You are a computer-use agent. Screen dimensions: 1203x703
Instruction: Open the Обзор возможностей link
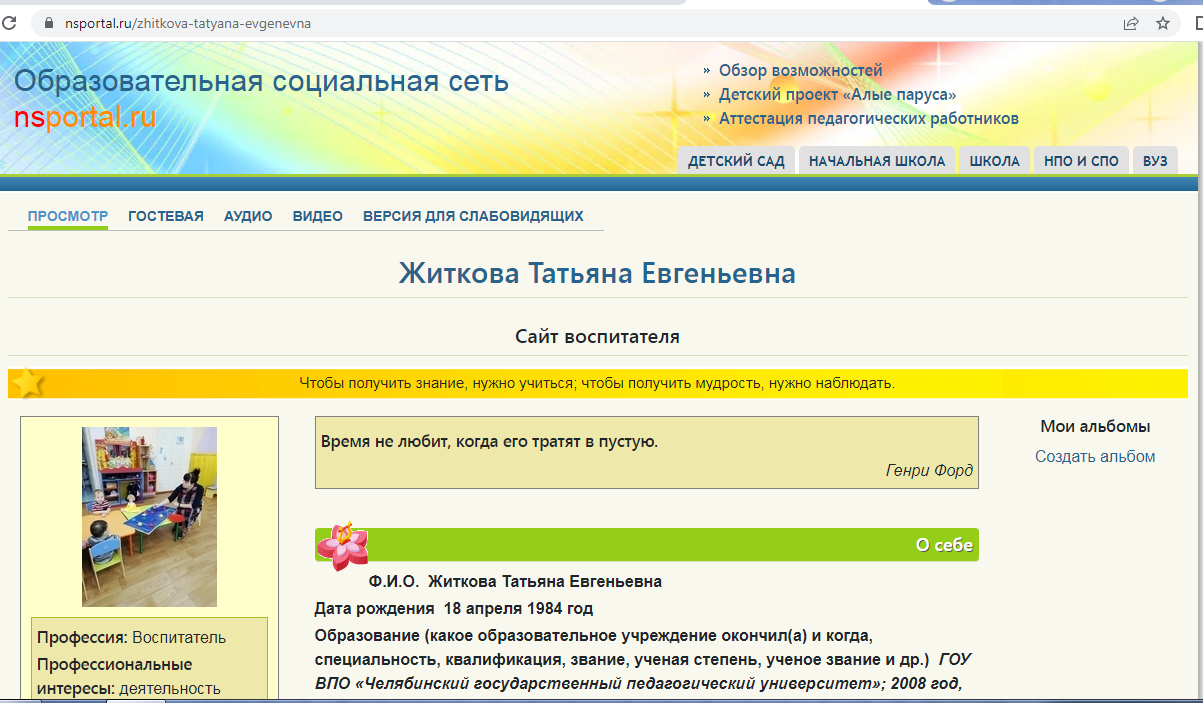tap(800, 70)
